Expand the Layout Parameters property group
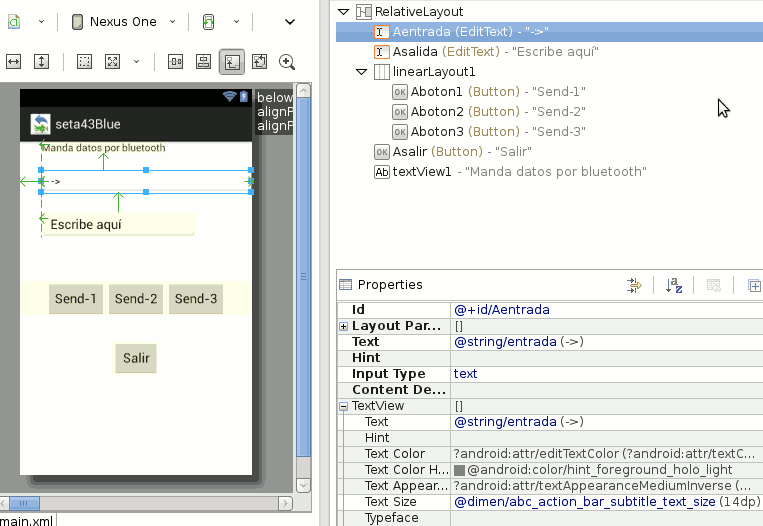Screen dimensions: 763x526 point(344,326)
